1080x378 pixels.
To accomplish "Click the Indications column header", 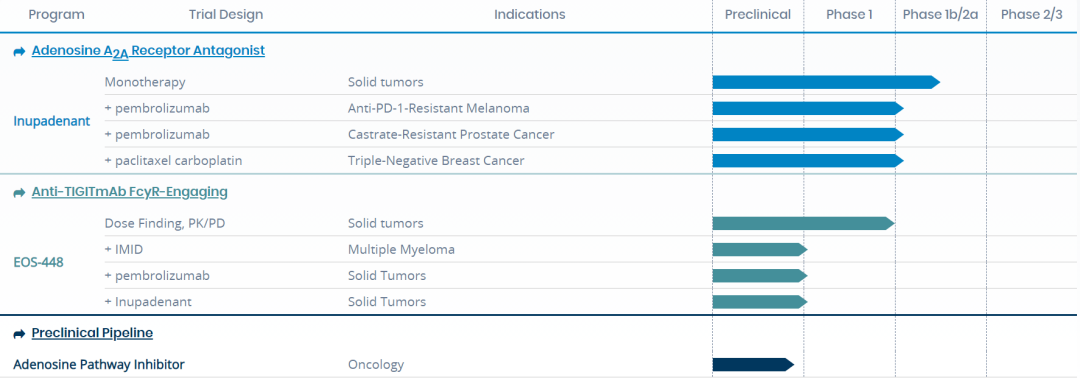I will click(530, 14).
